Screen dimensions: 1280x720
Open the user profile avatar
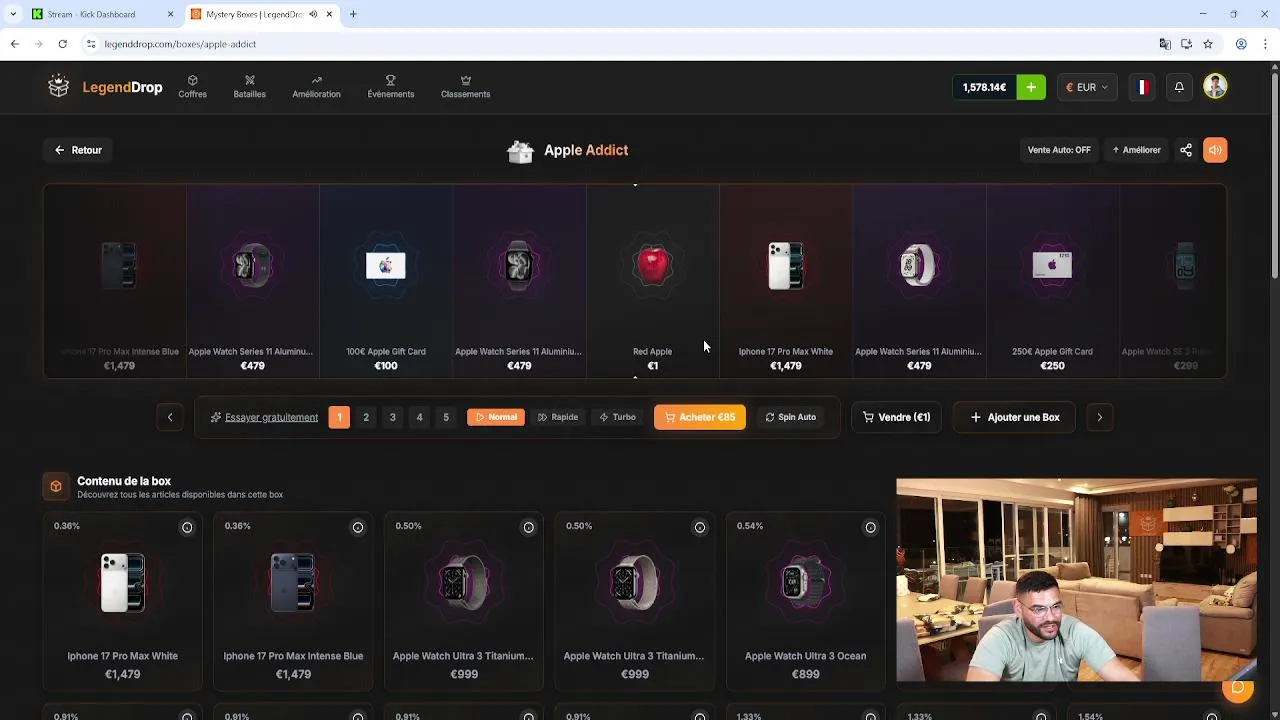pyautogui.click(x=1215, y=87)
